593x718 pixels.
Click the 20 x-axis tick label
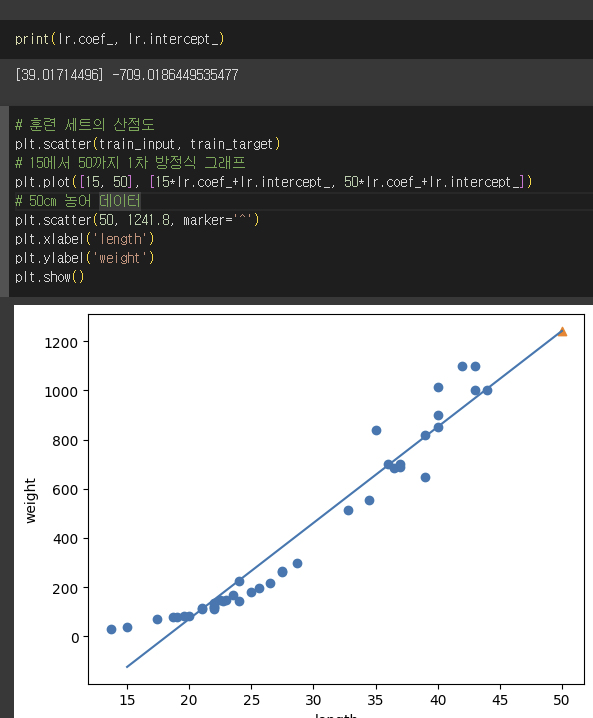[189, 700]
